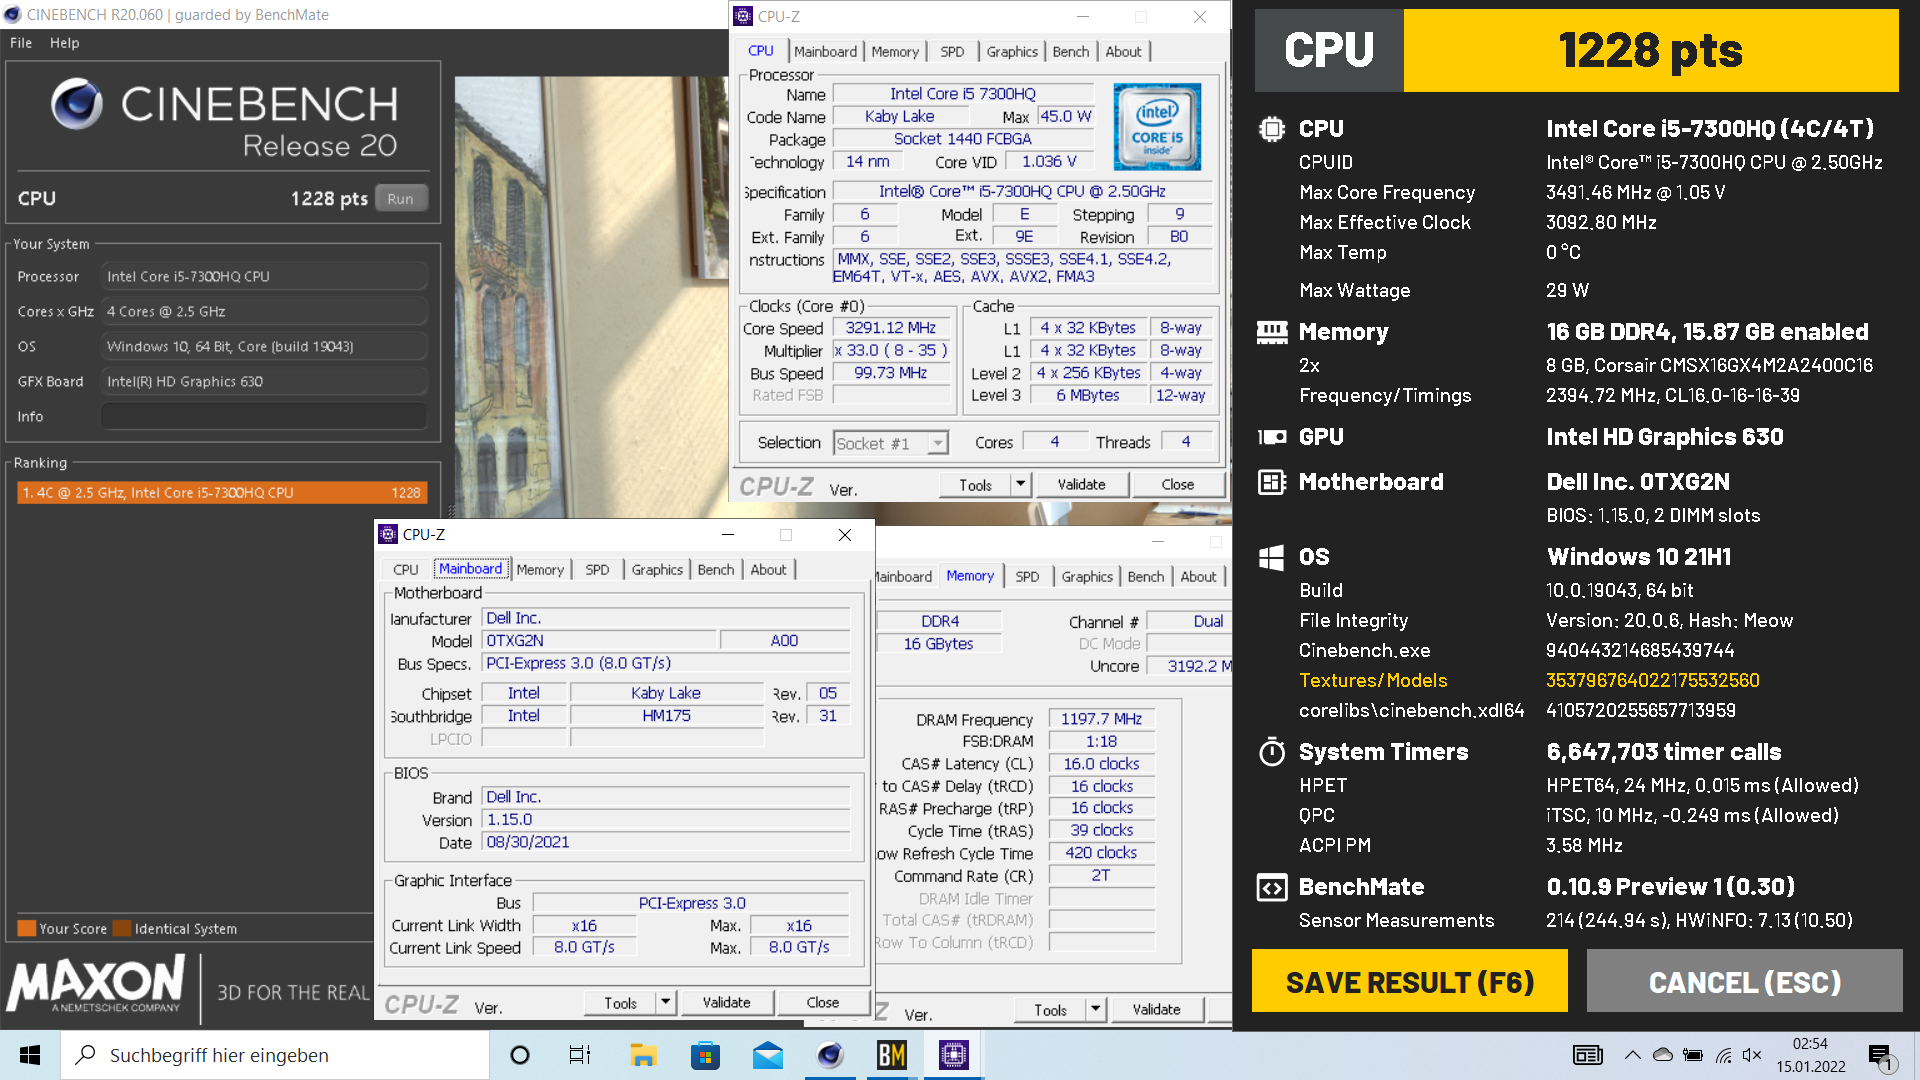Click Validate in the Memory CPU-Z window

click(1156, 1009)
